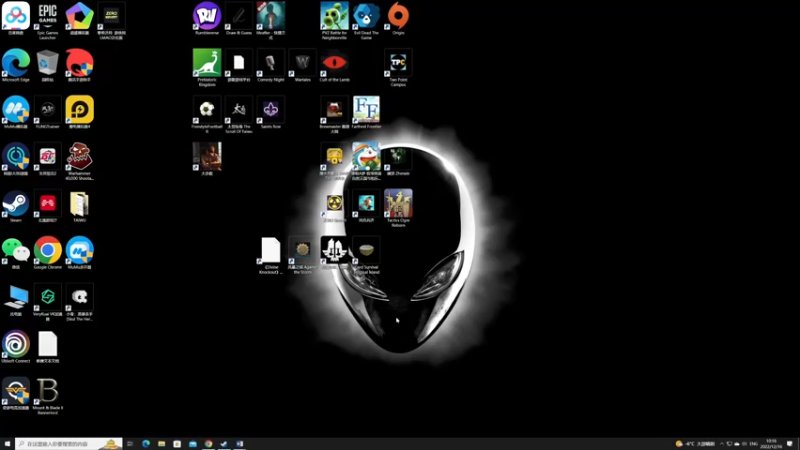
Task: Show hidden system tray icons
Action: coord(721,444)
